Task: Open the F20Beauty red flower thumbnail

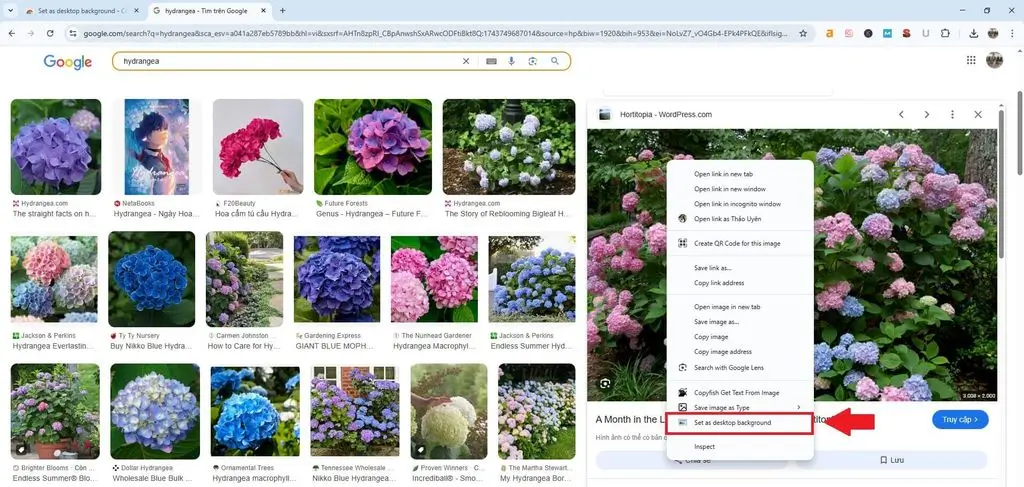Action: [x=258, y=146]
